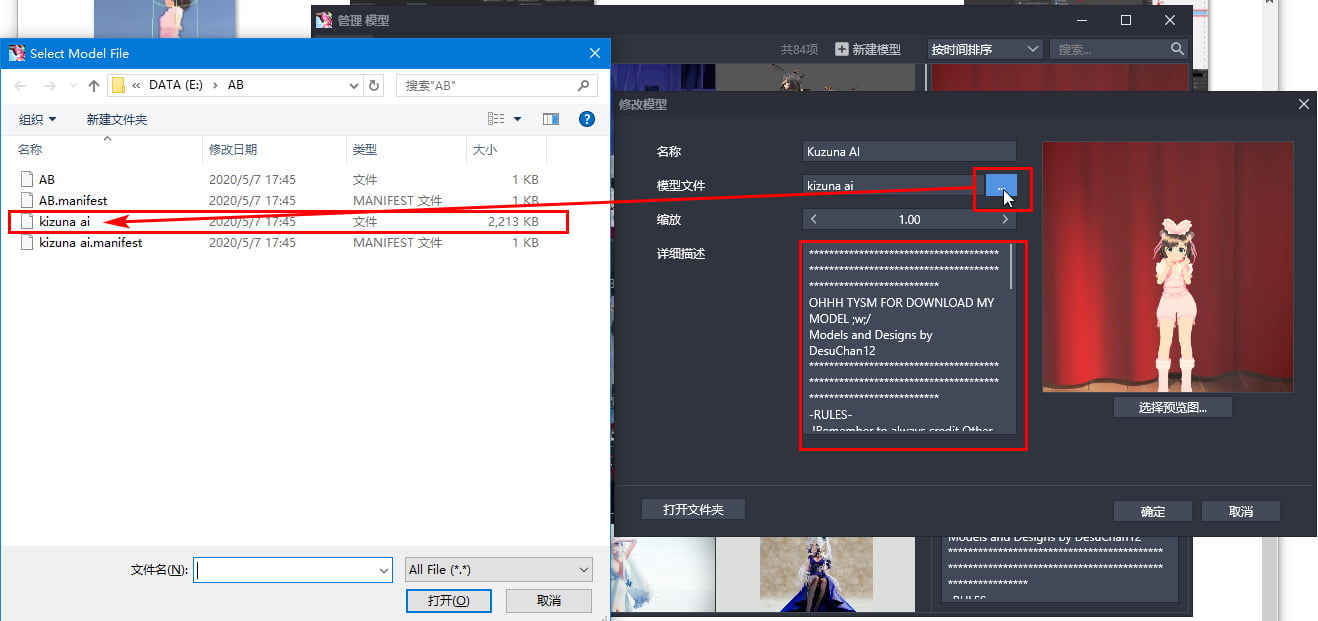Image resolution: width=1318 pixels, height=621 pixels.
Task: Click the refresh icon next to address bar
Action: coord(373,85)
